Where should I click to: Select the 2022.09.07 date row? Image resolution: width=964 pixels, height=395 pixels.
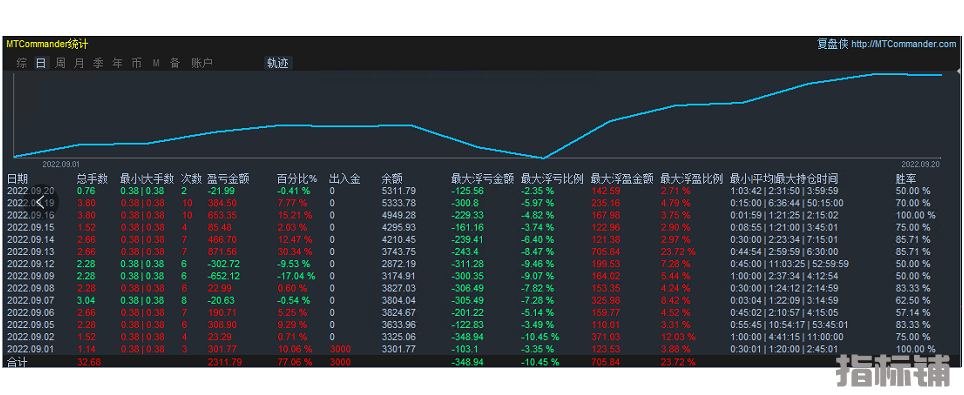[x=31, y=300]
